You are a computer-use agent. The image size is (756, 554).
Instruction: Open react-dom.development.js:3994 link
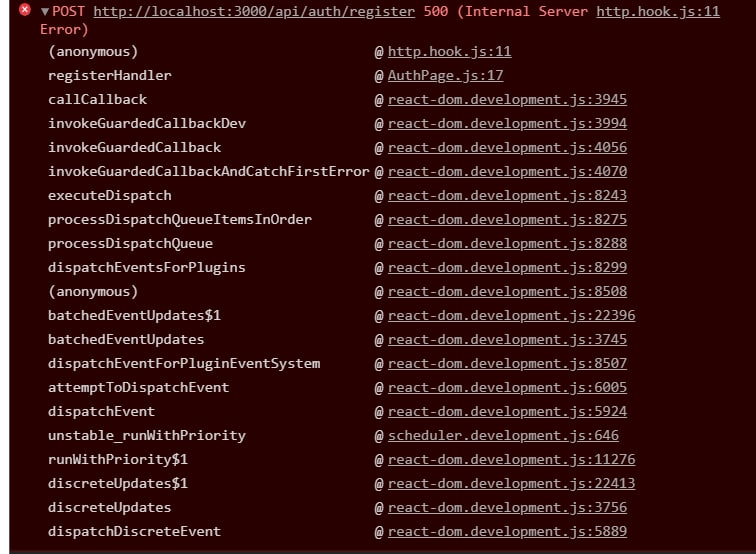[x=507, y=123]
